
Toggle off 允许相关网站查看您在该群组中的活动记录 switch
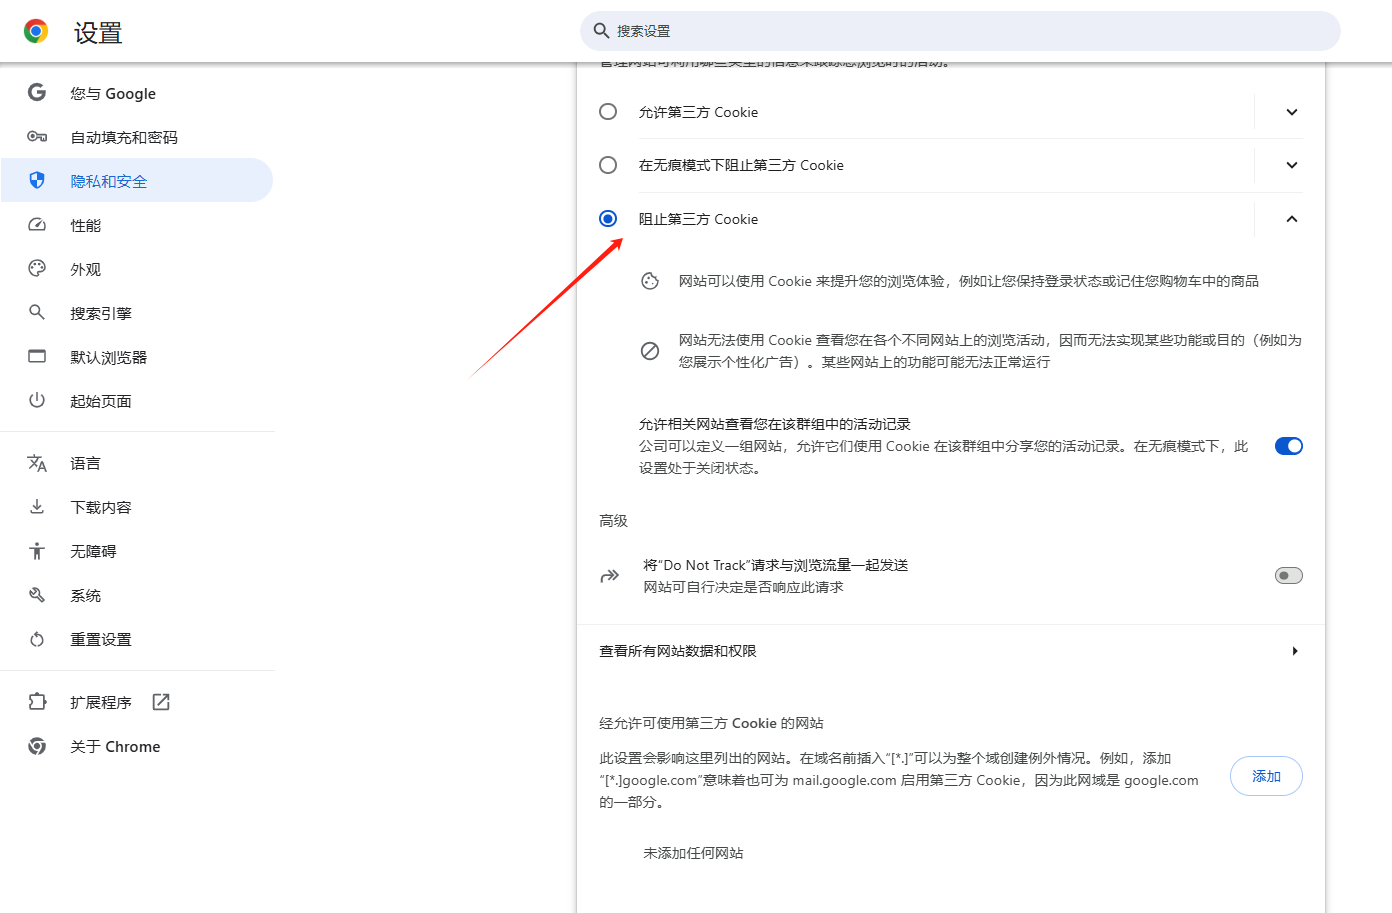click(x=1289, y=446)
